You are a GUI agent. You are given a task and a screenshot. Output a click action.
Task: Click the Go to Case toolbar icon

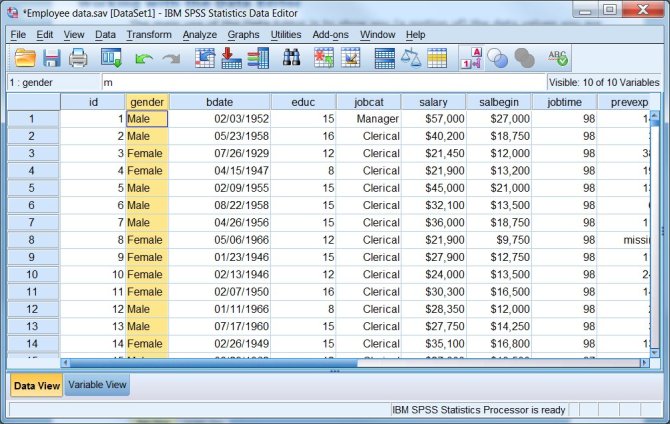[x=205, y=58]
